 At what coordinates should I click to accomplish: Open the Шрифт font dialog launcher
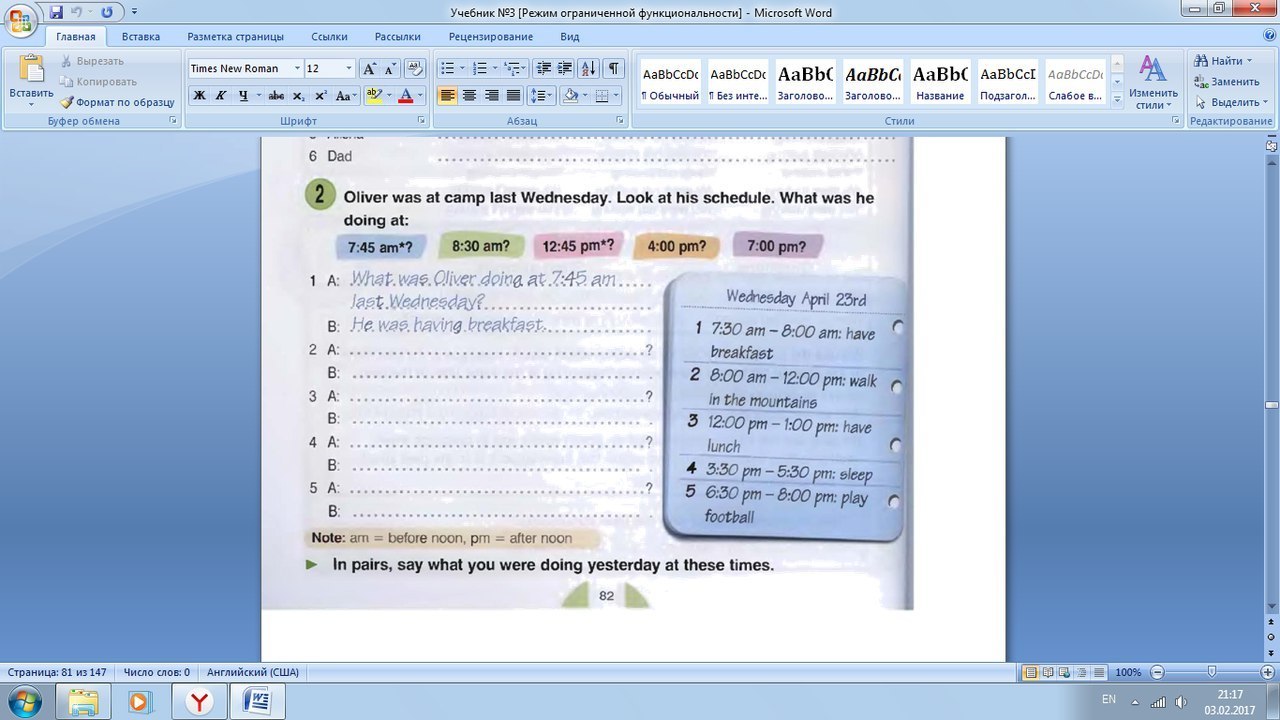pos(421,121)
